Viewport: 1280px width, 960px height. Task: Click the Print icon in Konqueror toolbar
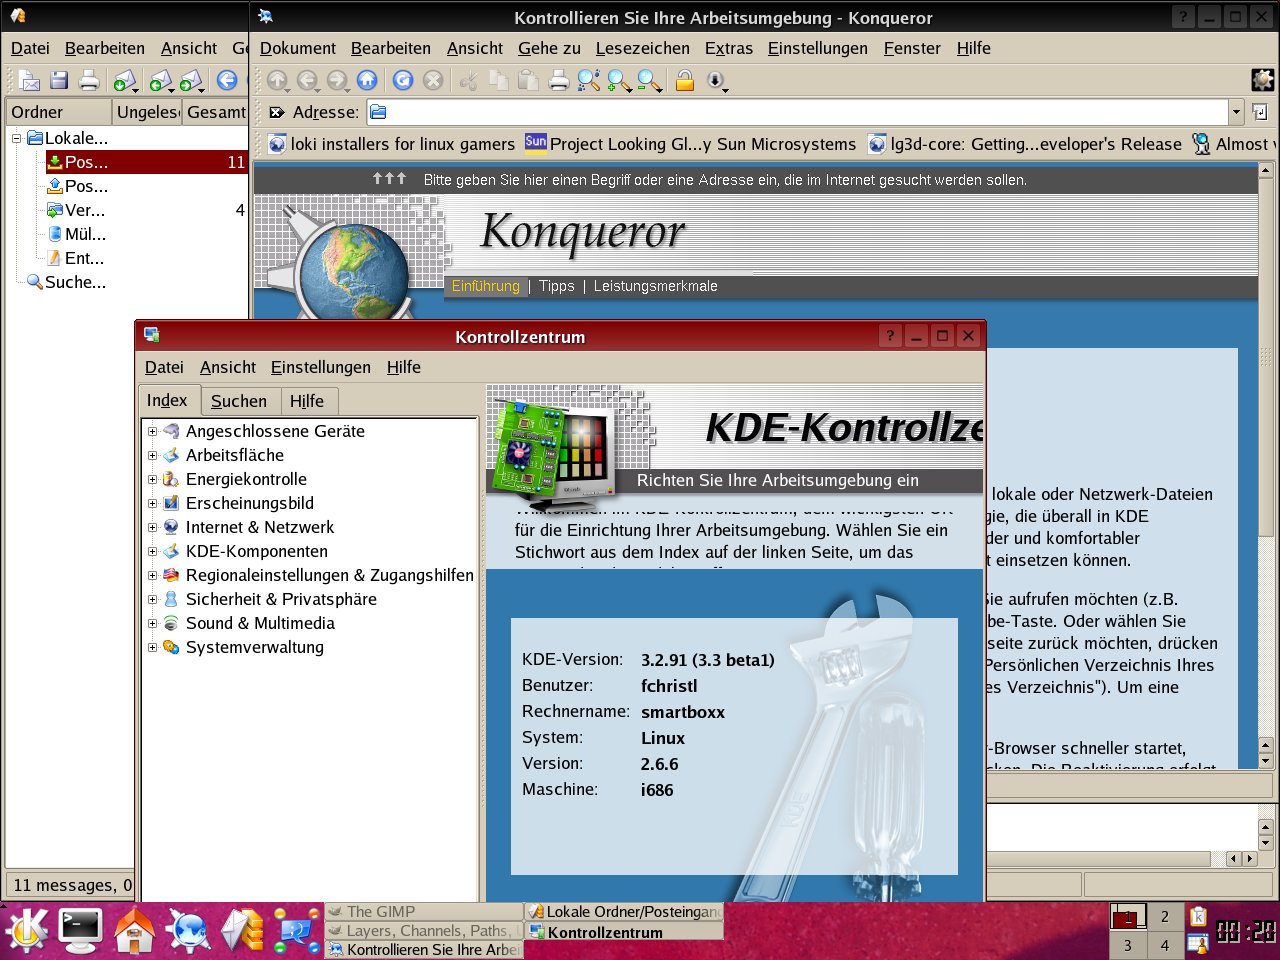(x=559, y=81)
